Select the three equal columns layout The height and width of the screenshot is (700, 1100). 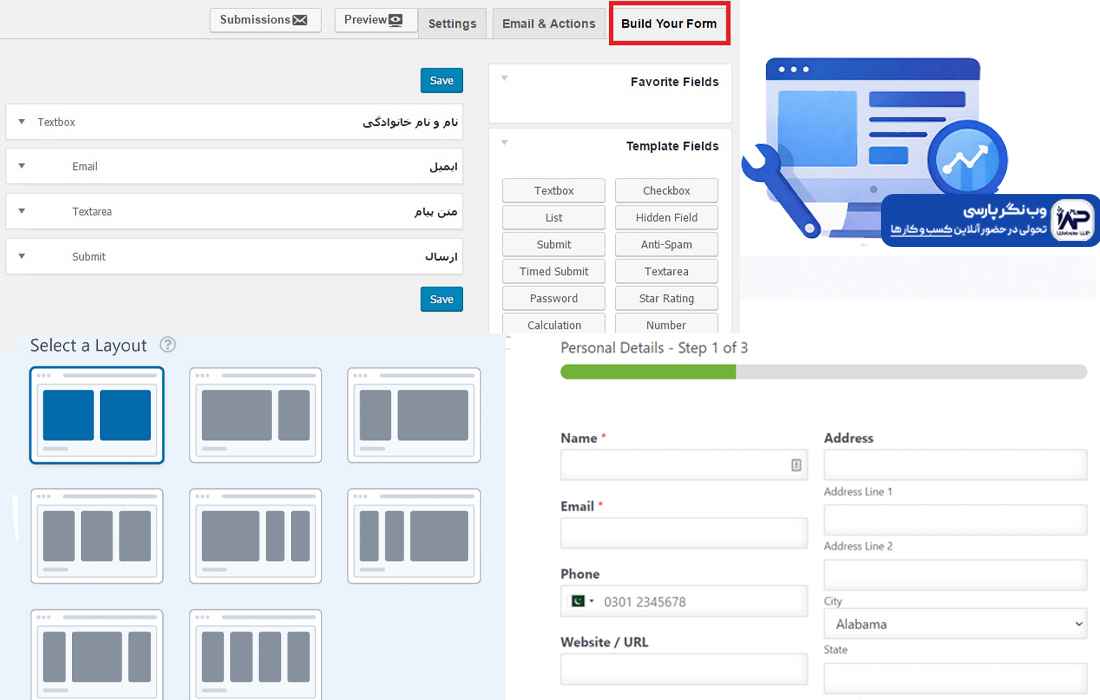coord(96,536)
